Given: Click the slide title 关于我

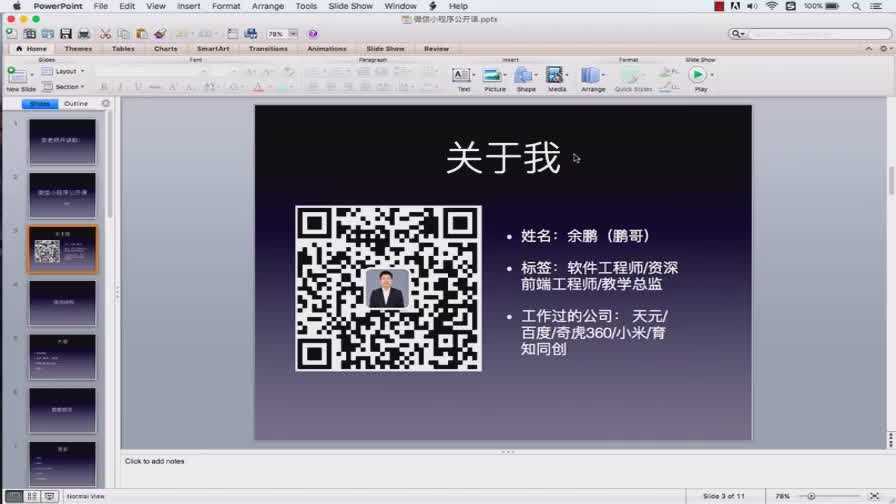Looking at the screenshot, I should [x=503, y=157].
